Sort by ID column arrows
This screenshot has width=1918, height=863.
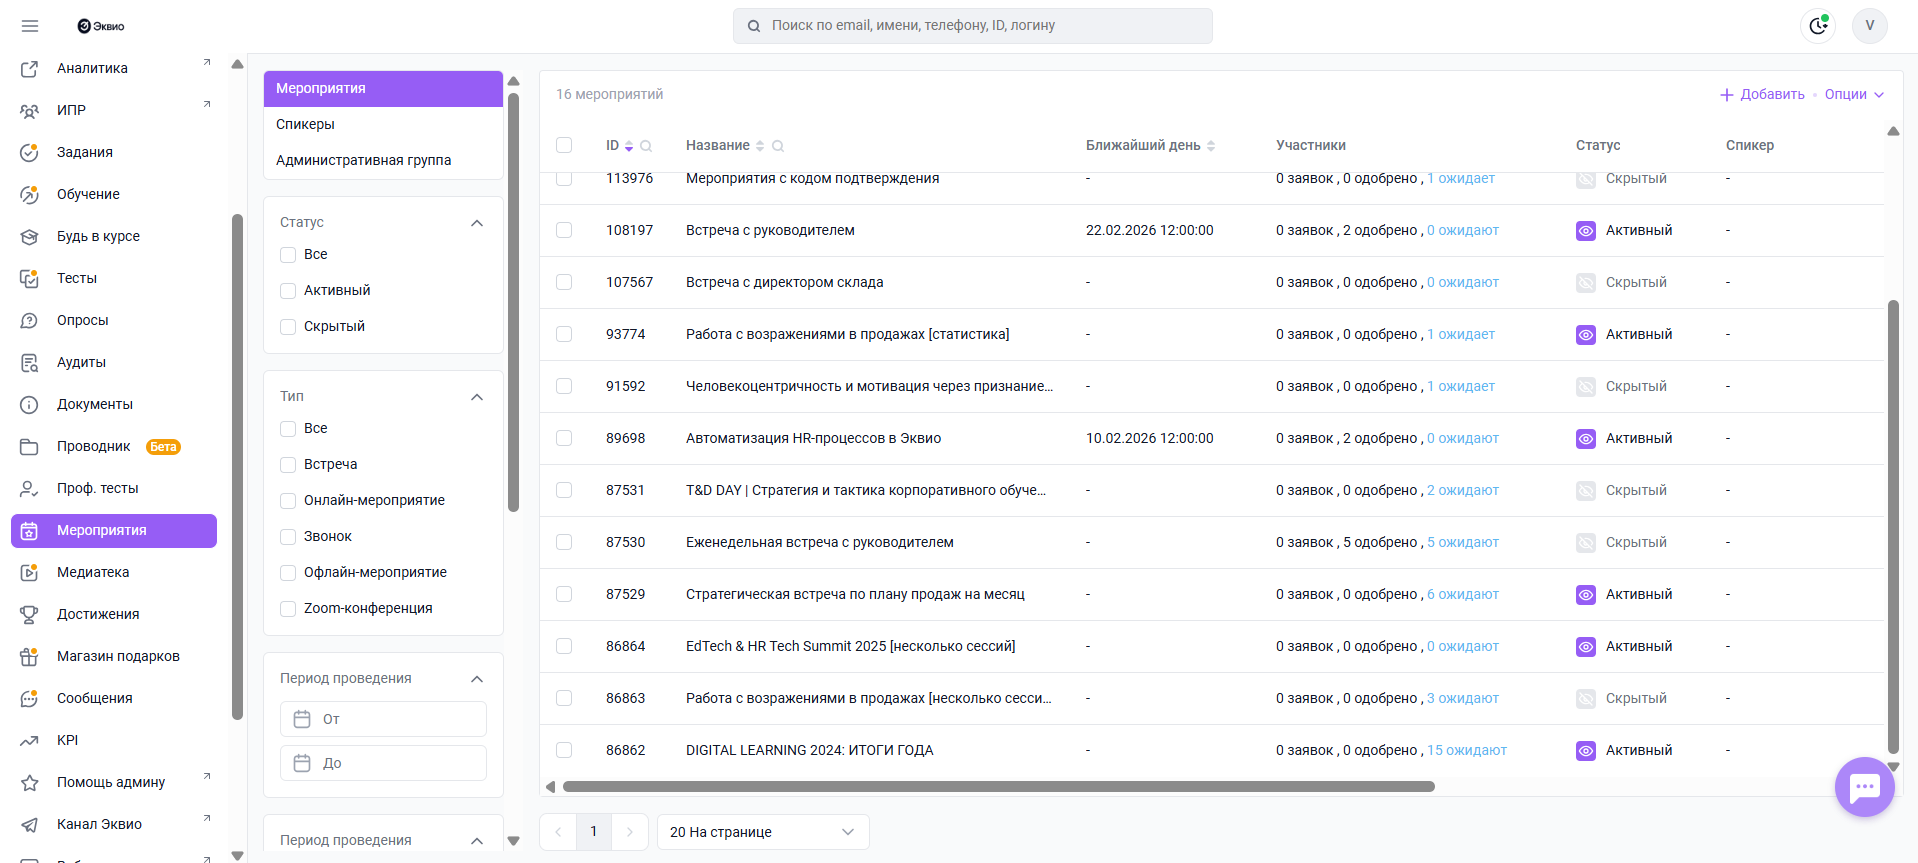coord(629,146)
